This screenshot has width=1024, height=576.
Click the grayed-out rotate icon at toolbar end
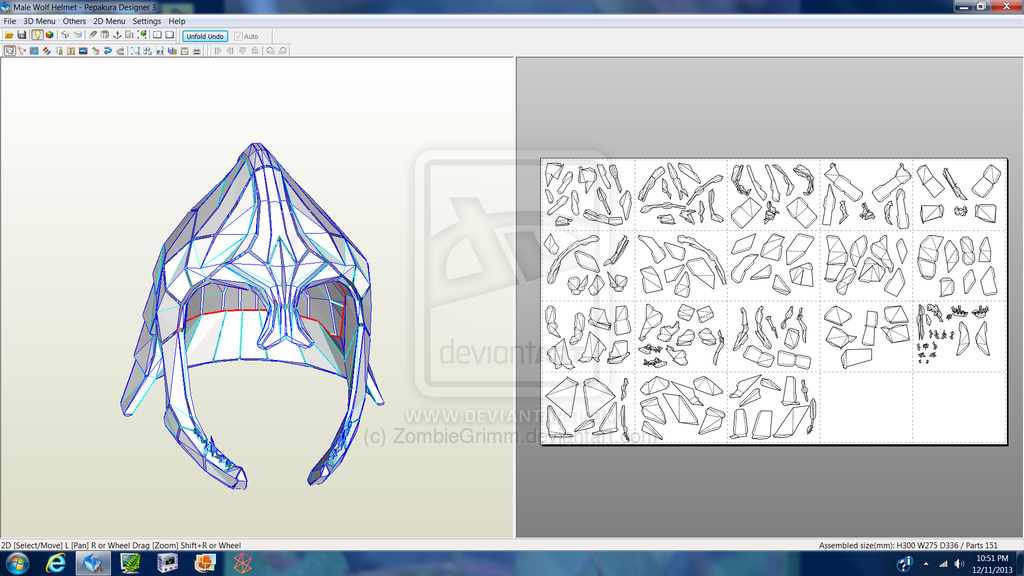click(x=283, y=50)
